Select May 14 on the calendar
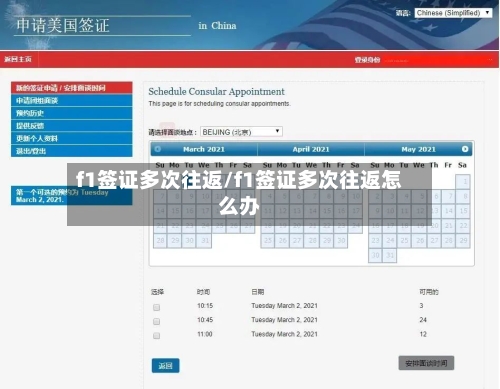 tap(449, 211)
